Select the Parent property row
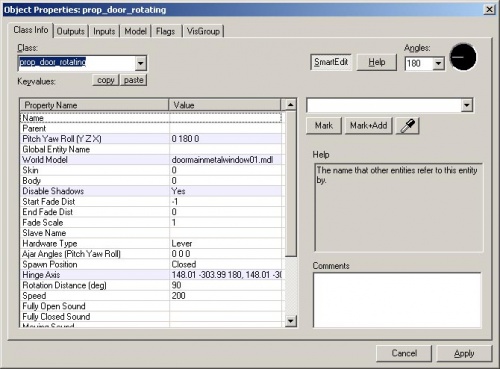The image size is (500, 369). (x=151, y=128)
